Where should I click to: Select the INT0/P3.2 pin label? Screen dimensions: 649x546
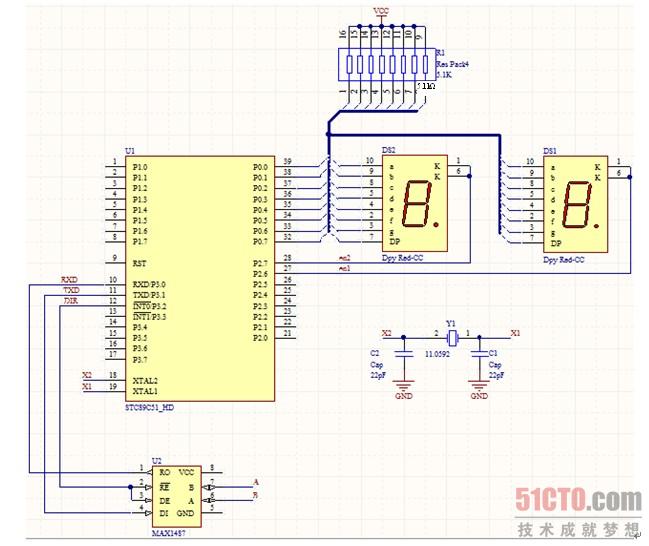click(149, 306)
